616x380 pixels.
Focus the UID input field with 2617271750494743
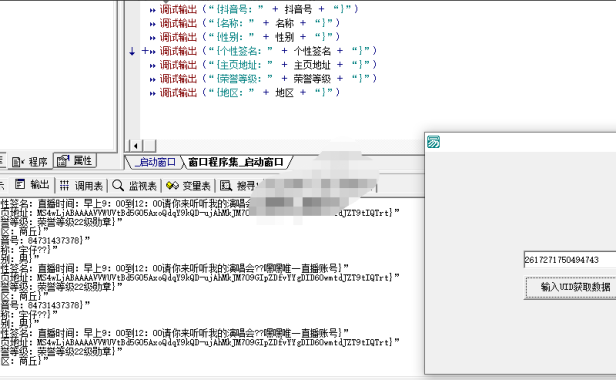pos(570,260)
